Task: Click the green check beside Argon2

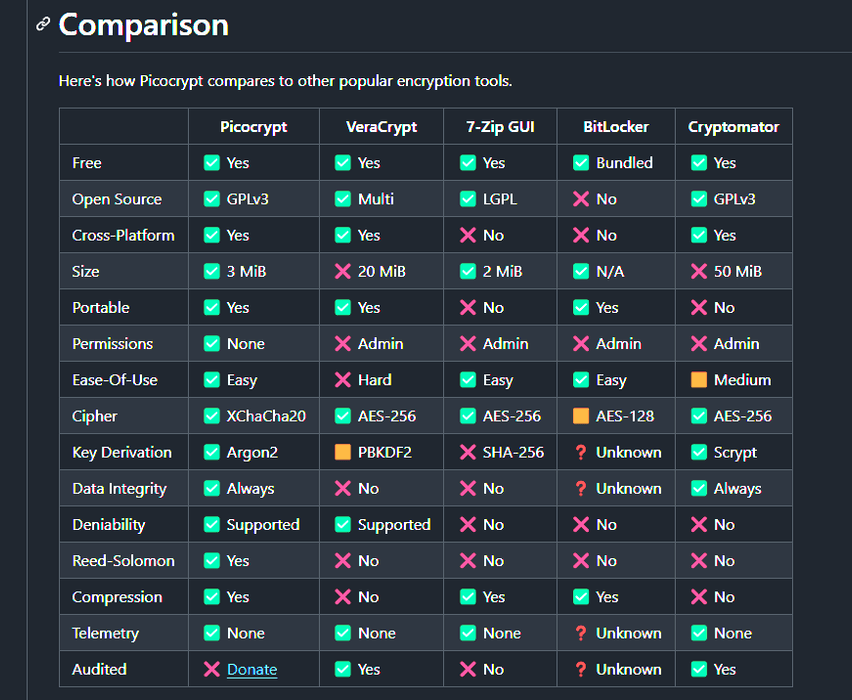Action: click(212, 452)
